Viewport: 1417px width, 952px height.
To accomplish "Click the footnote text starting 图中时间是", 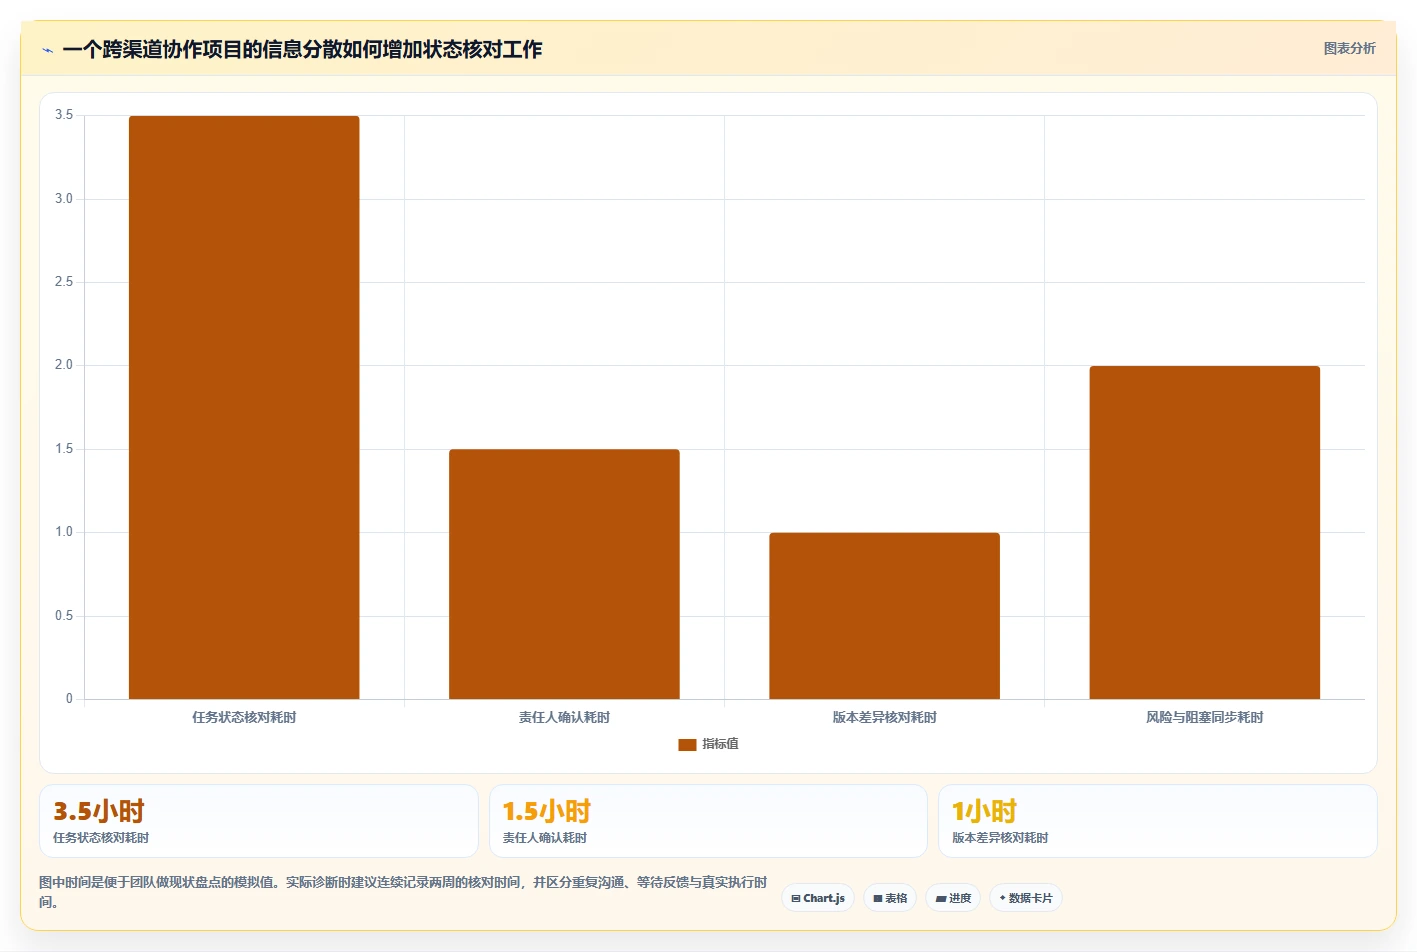I will coord(403,892).
